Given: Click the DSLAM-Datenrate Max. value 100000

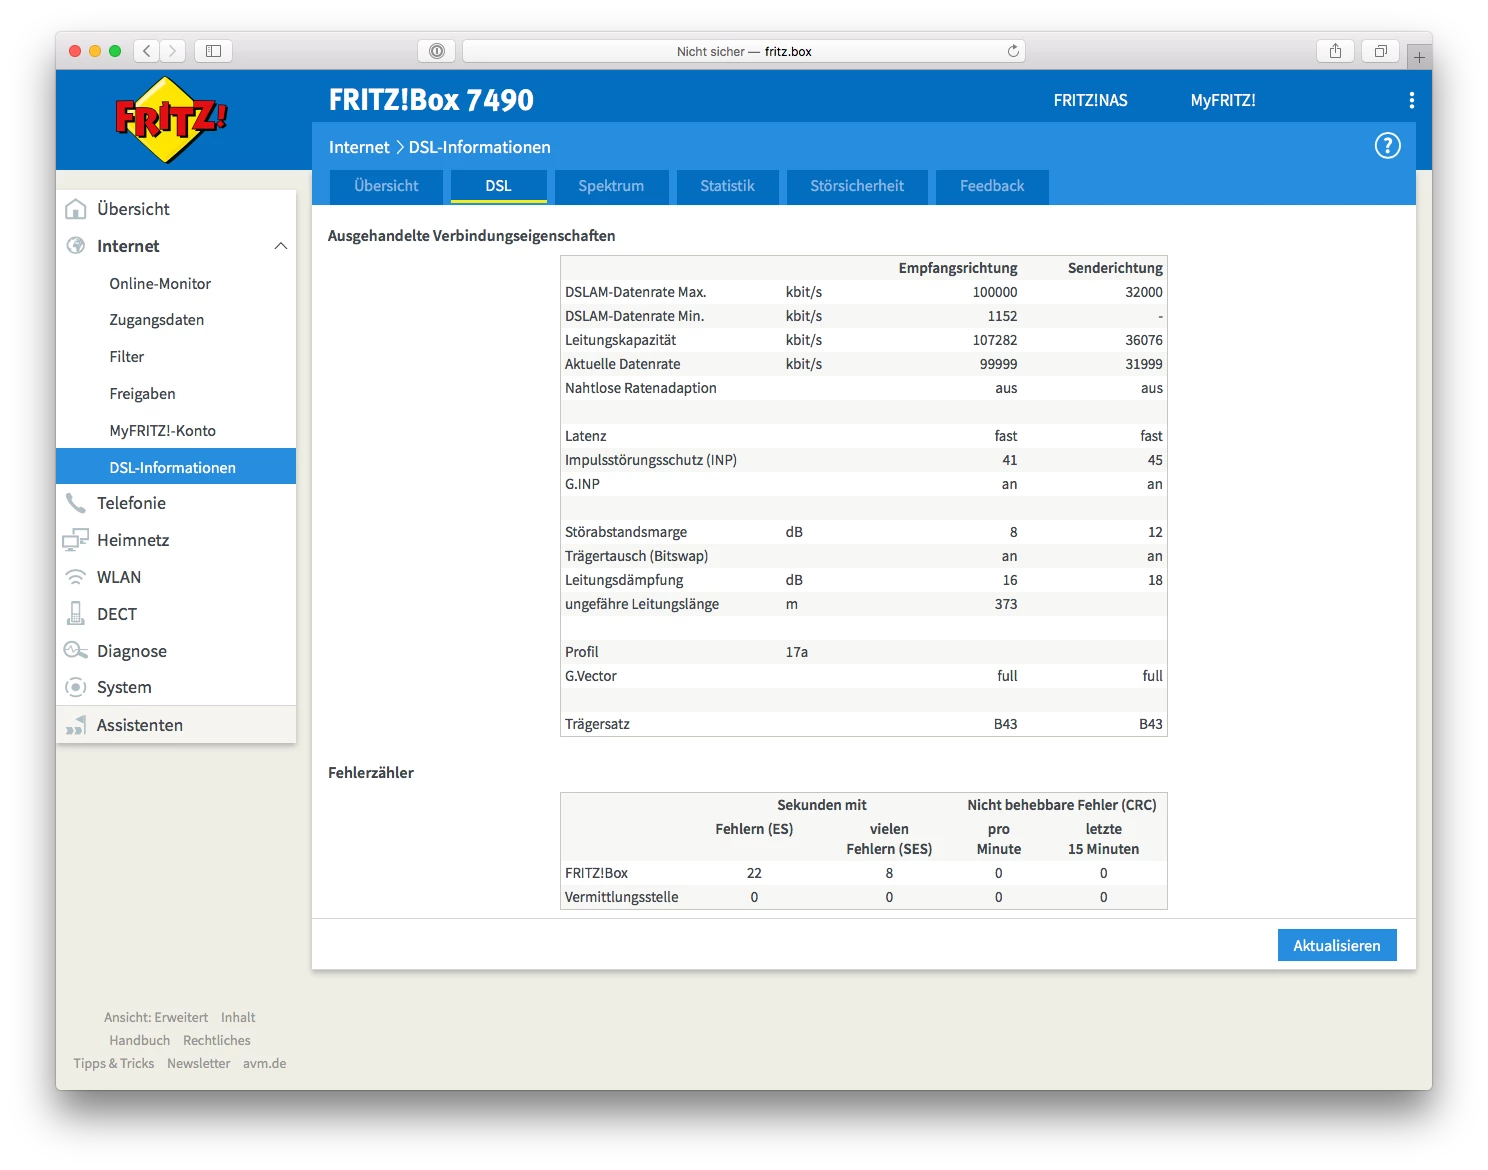Looking at the screenshot, I should coord(995,292).
